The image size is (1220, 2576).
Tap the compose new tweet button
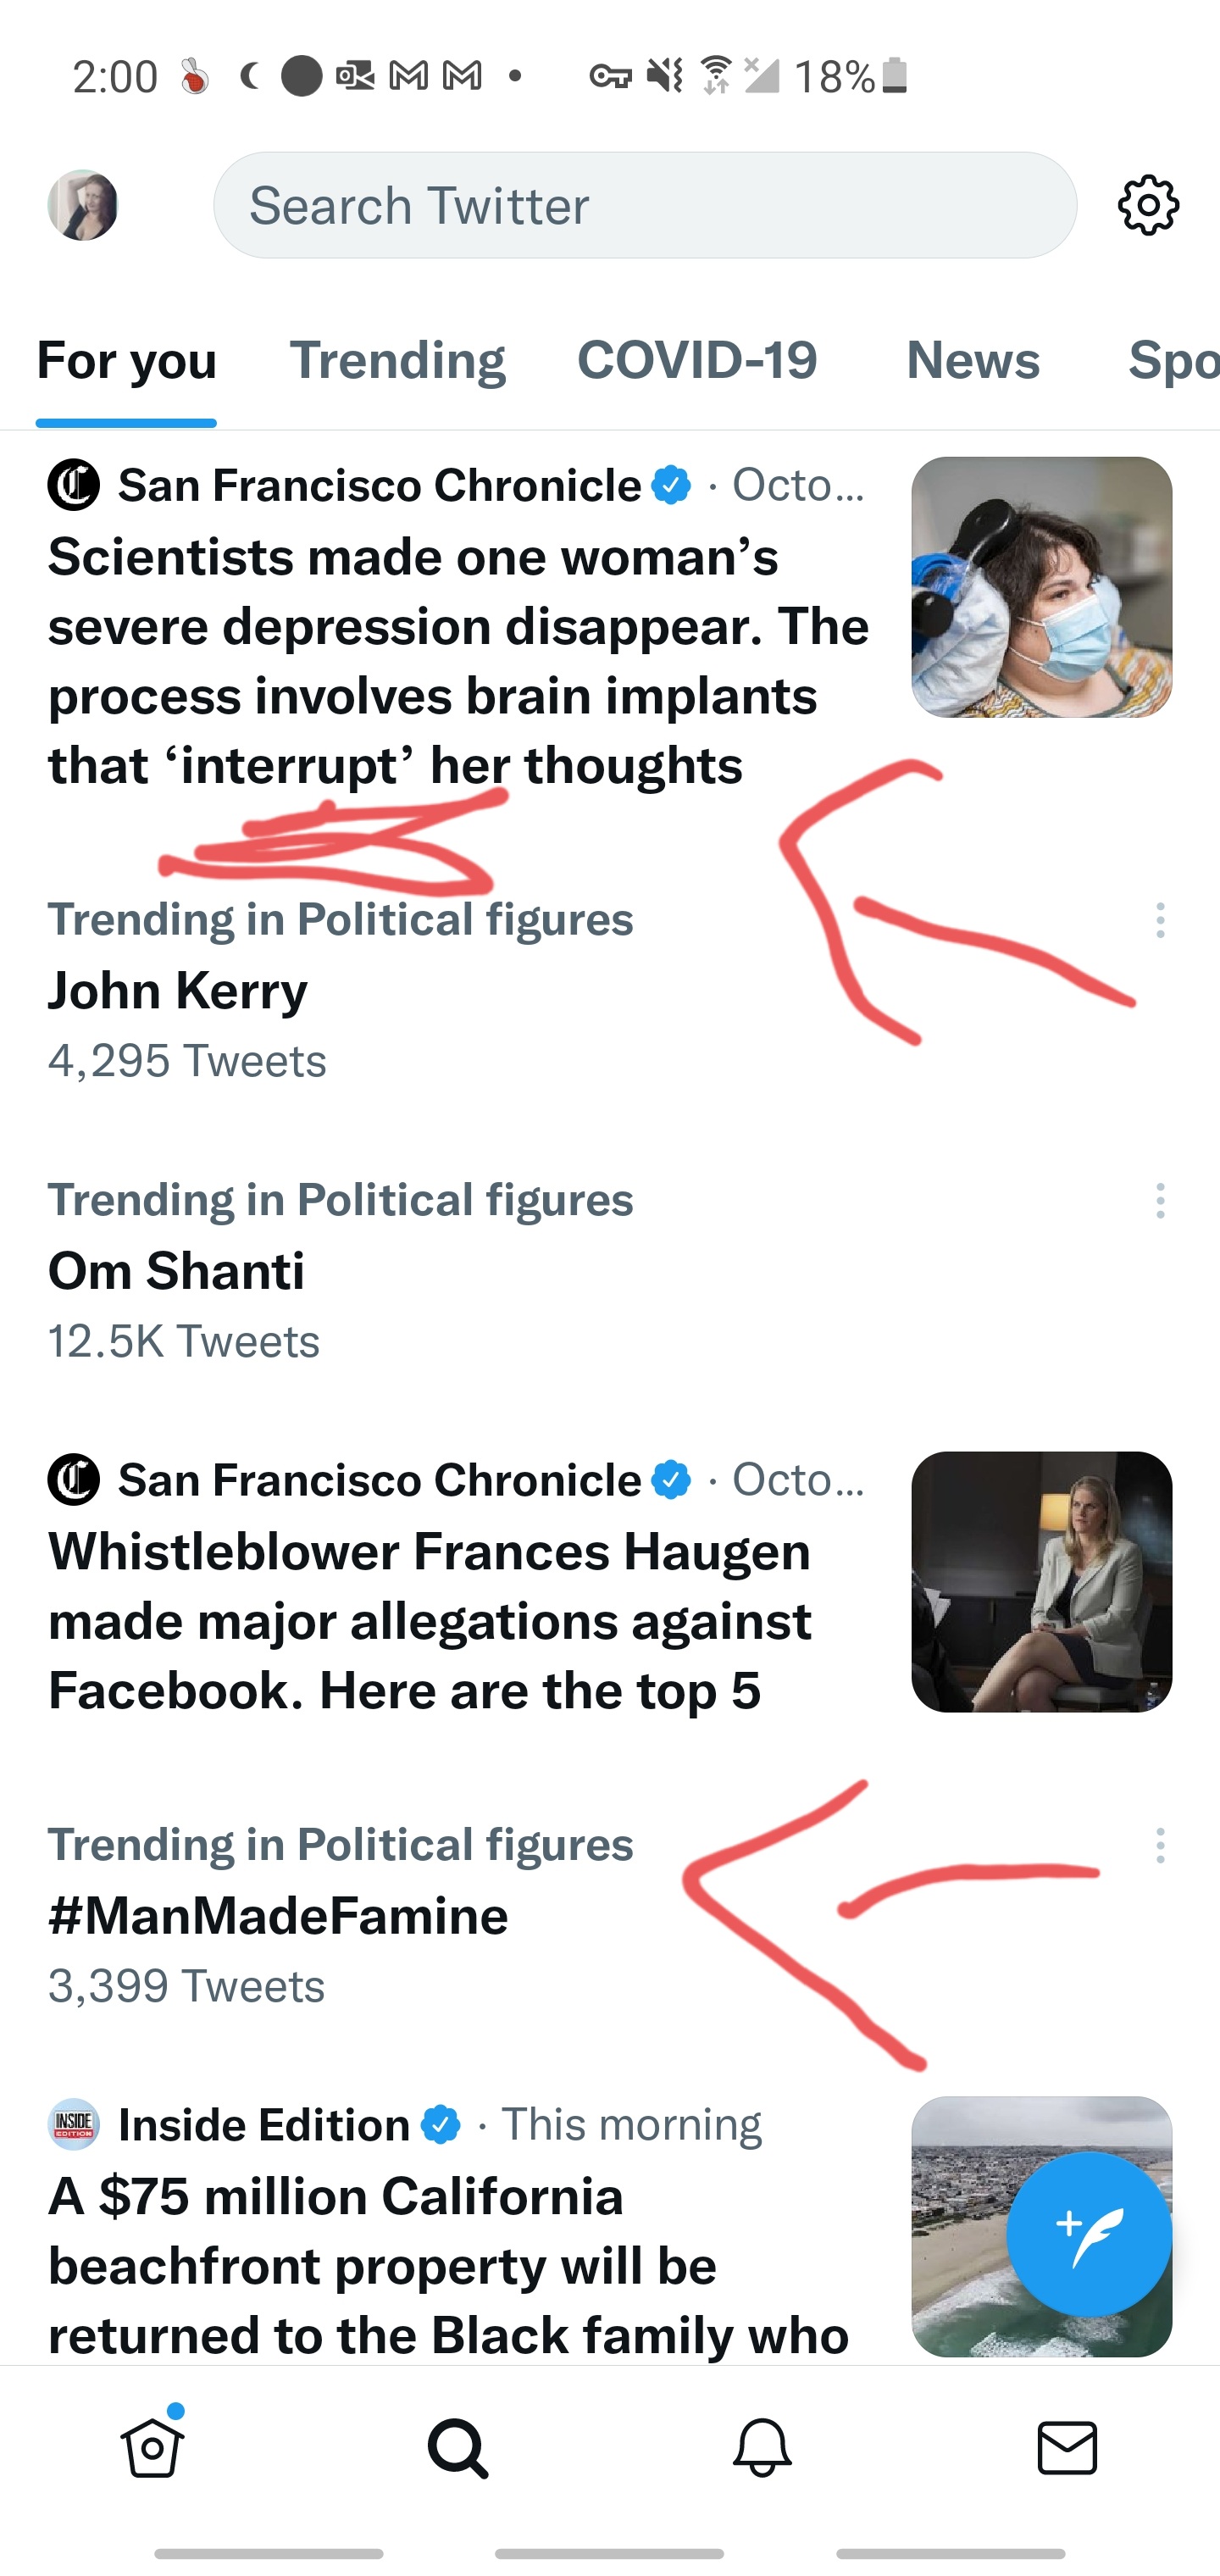(x=1088, y=2233)
